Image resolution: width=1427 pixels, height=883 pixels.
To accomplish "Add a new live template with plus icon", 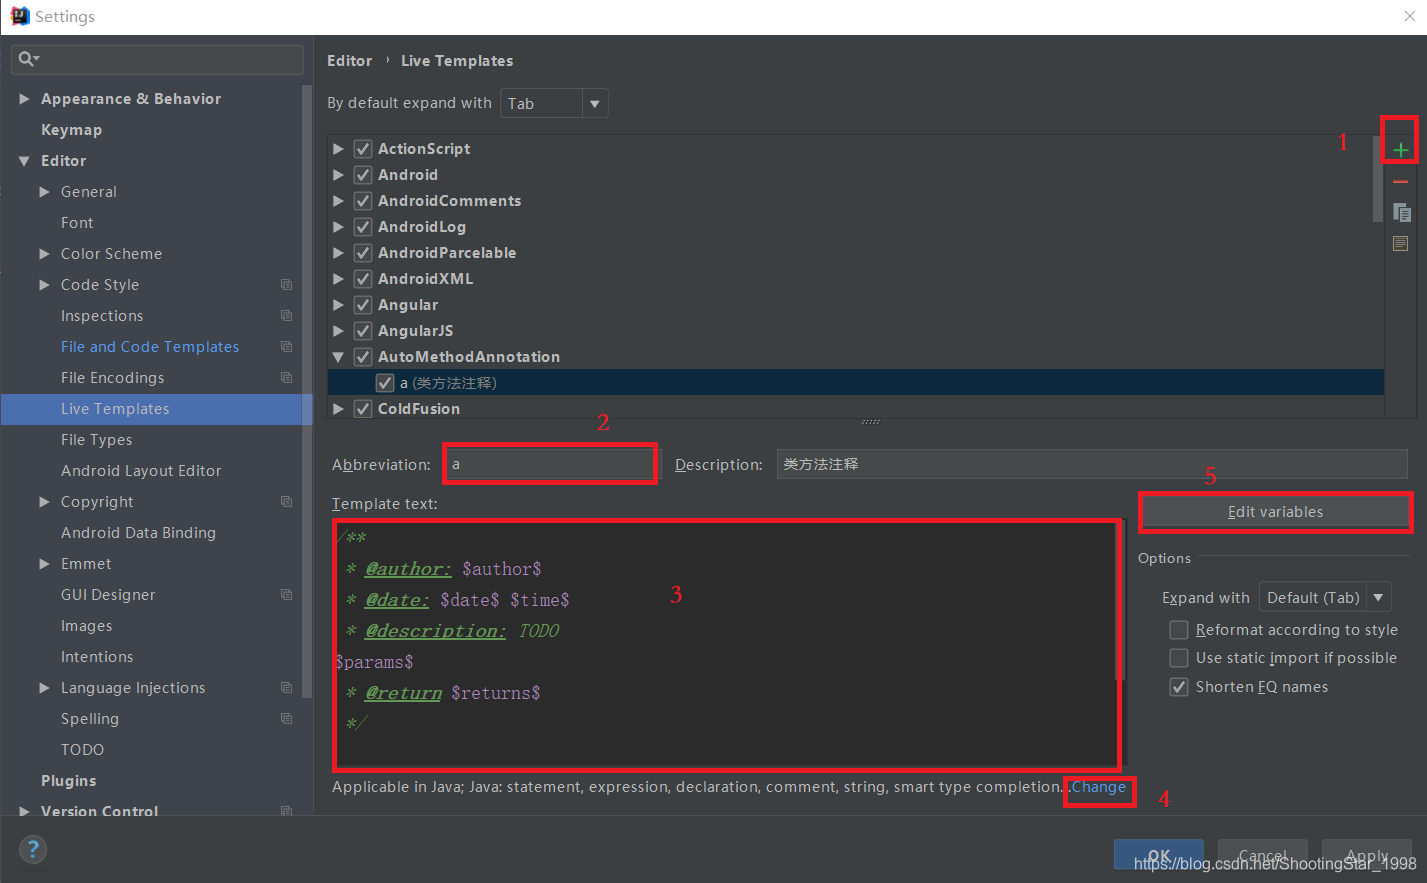I will [x=1400, y=150].
